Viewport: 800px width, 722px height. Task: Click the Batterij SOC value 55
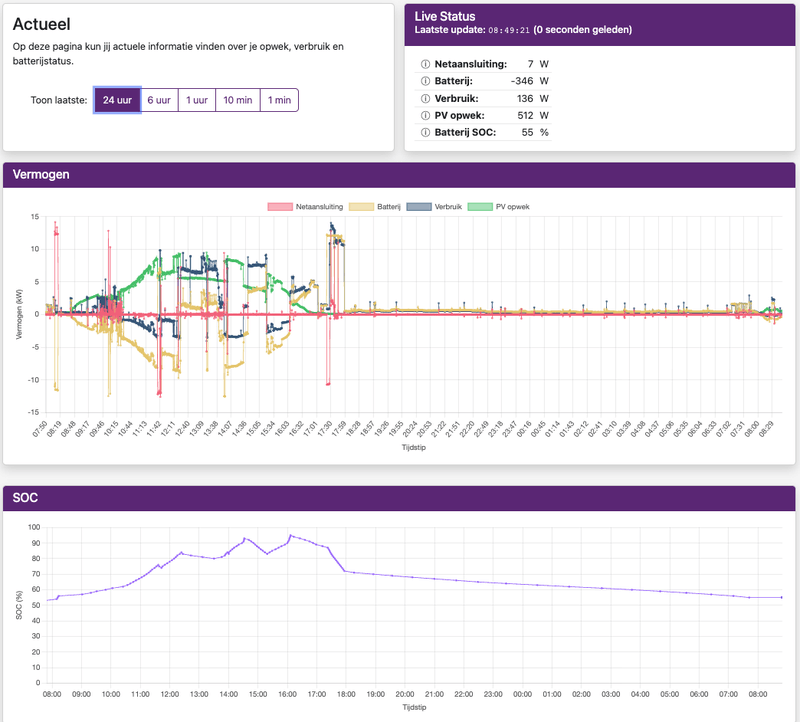(528, 133)
